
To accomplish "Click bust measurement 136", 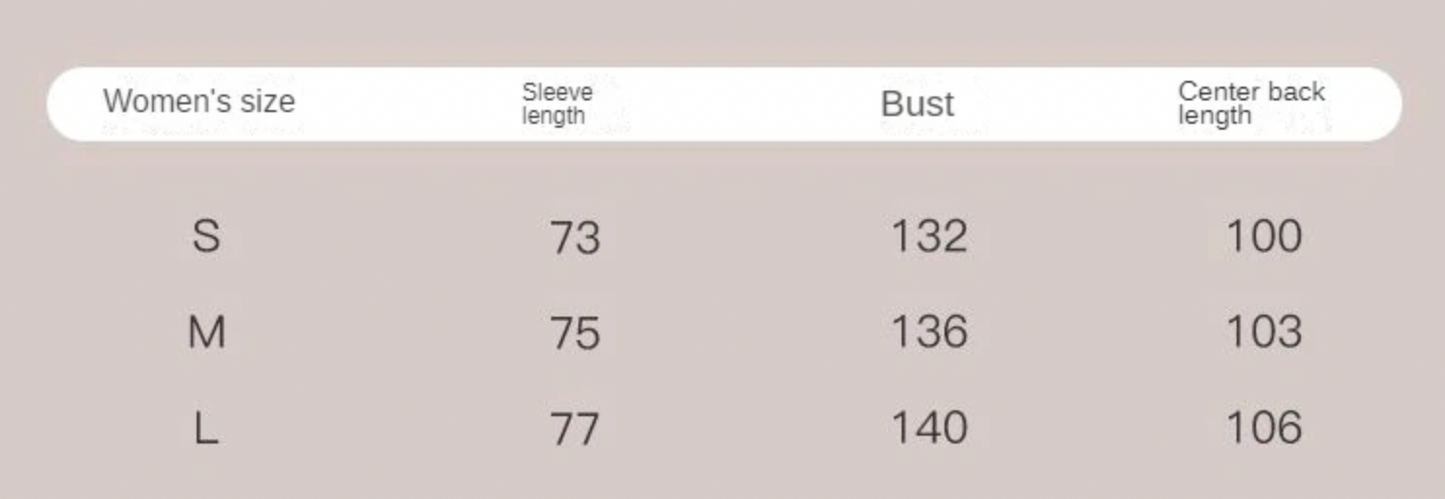I will [929, 332].
